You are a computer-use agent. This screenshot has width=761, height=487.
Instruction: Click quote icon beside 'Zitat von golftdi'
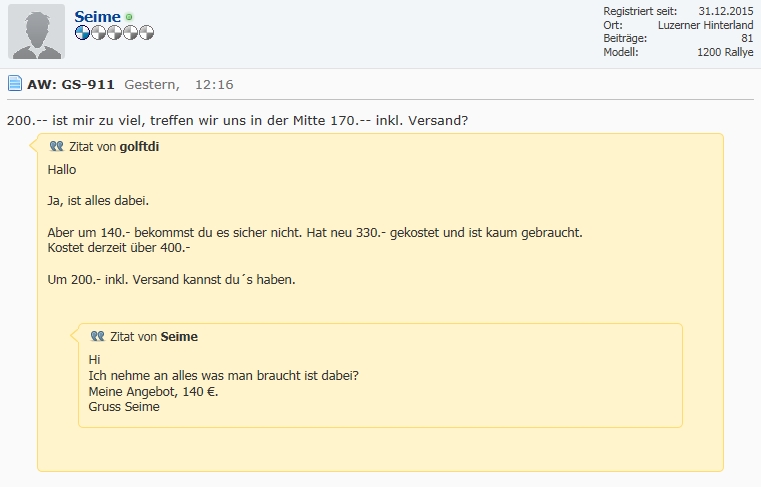pos(56,146)
